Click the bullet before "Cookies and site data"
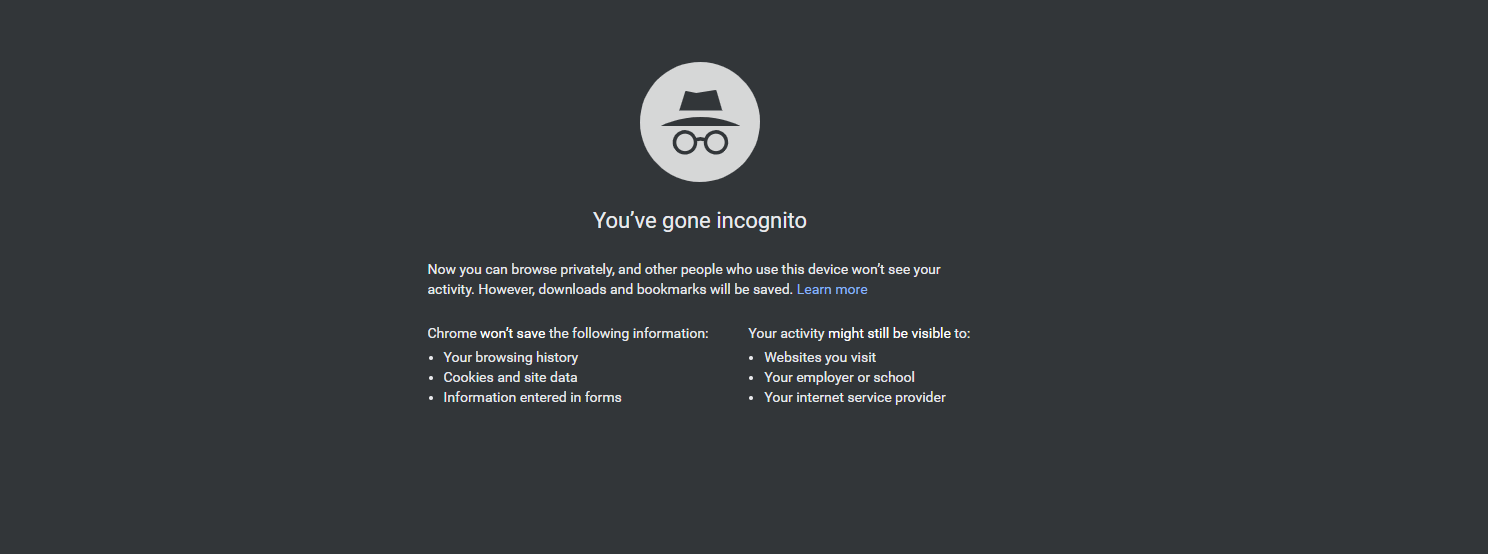This screenshot has height=554, width=1488. point(431,378)
